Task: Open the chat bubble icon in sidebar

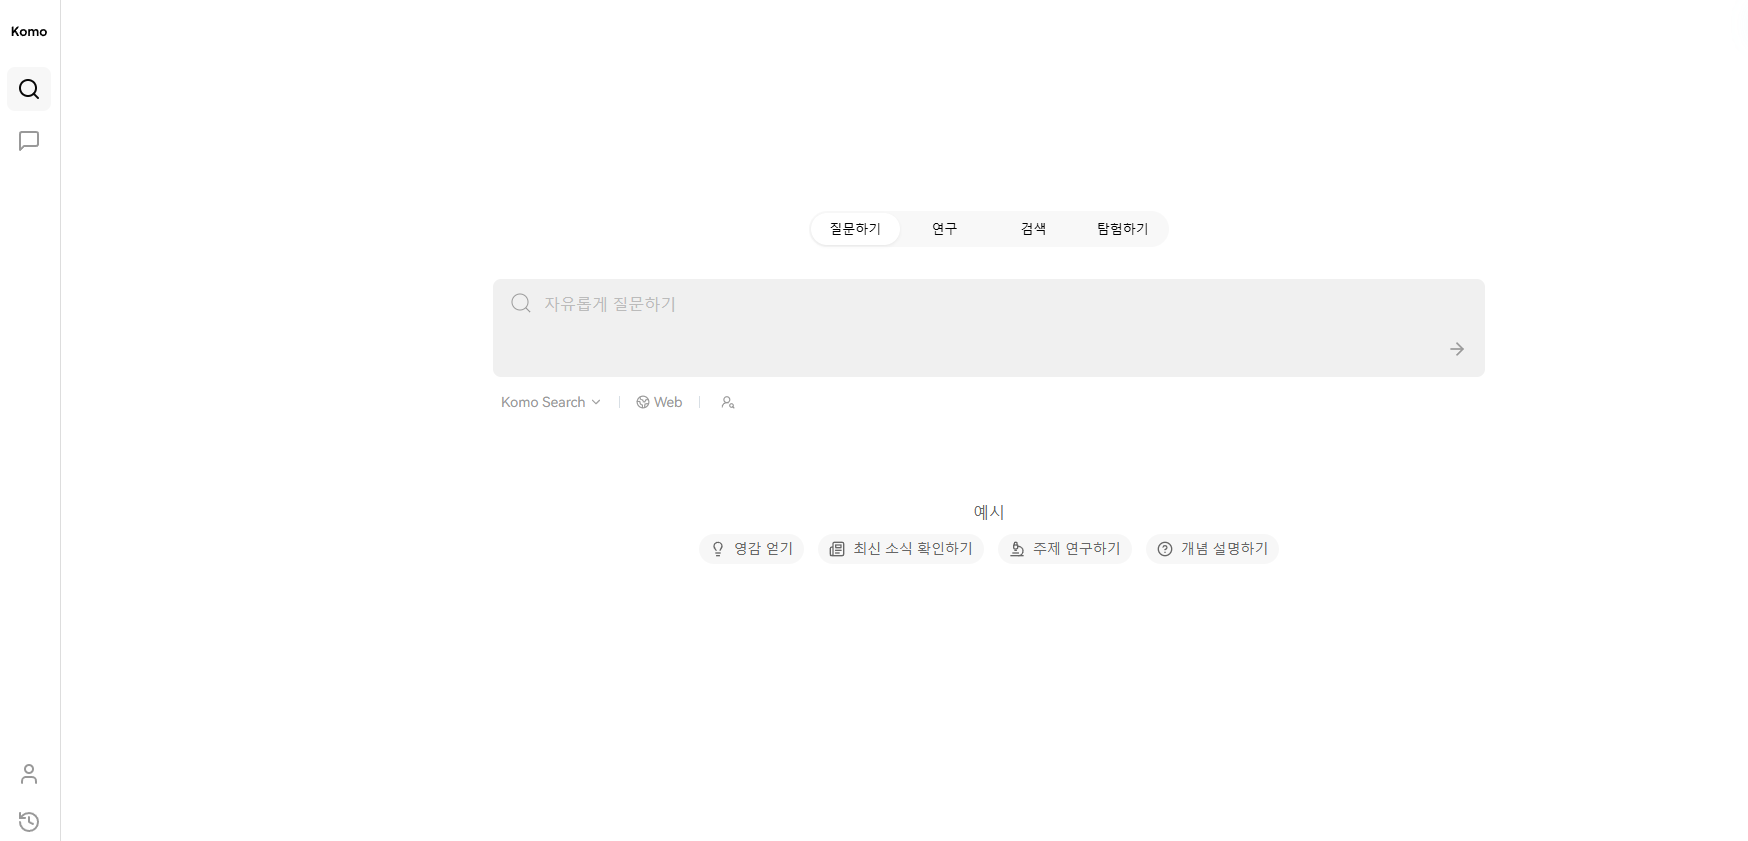Action: pos(29,141)
